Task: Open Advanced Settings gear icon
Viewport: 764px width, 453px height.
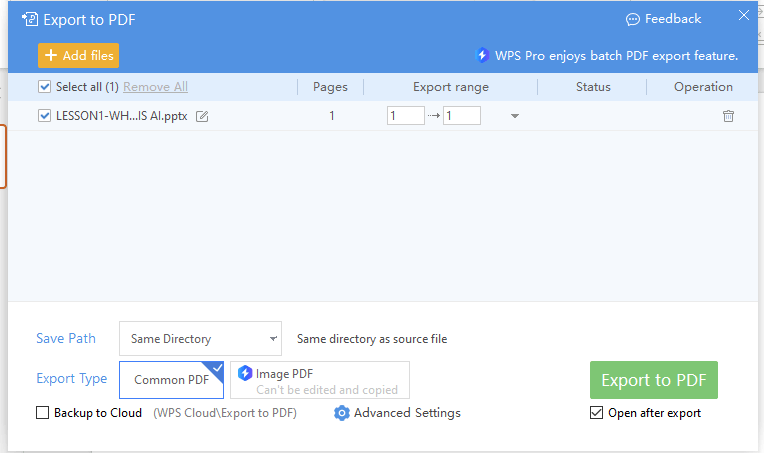Action: [x=342, y=413]
